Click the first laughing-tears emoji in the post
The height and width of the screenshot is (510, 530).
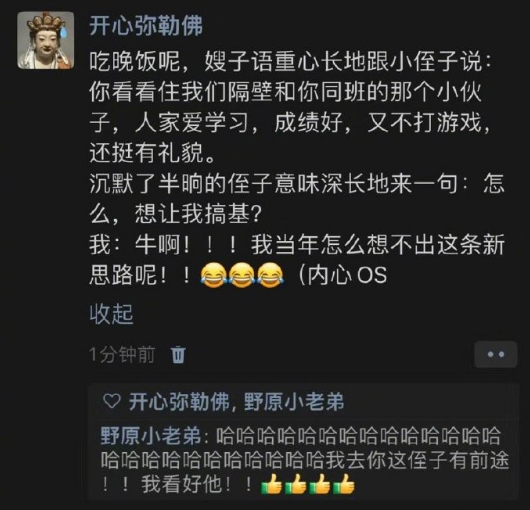click(x=213, y=275)
